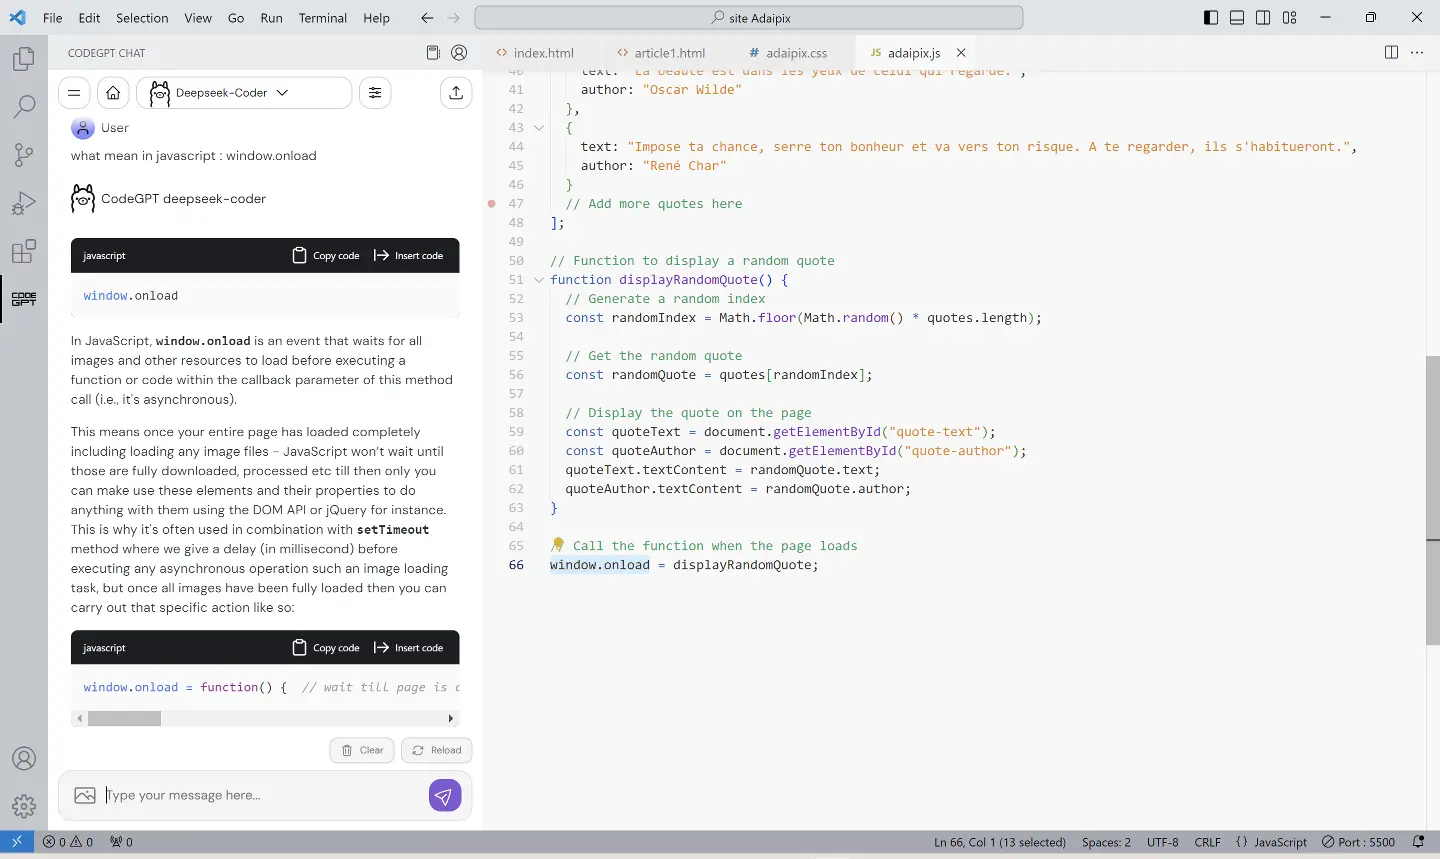Open the Help menu
The width and height of the screenshot is (1440, 859).
(x=376, y=18)
